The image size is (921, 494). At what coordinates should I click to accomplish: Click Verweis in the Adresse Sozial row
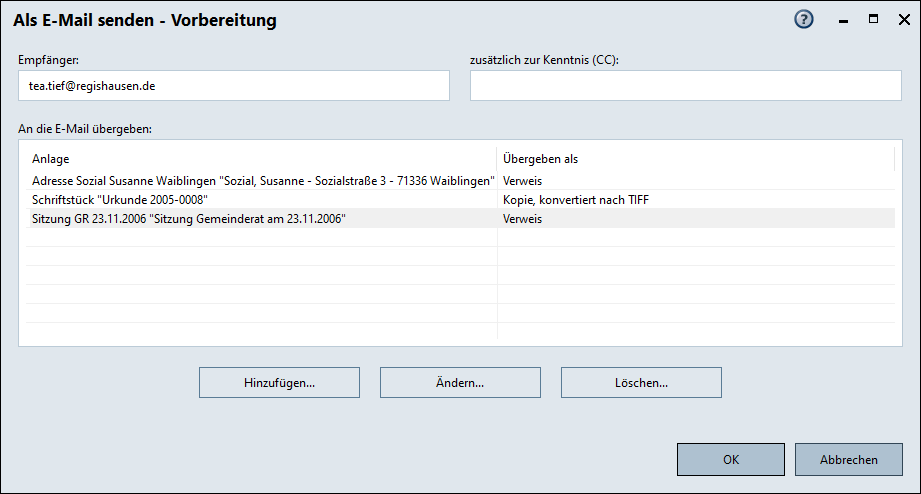[x=522, y=181]
